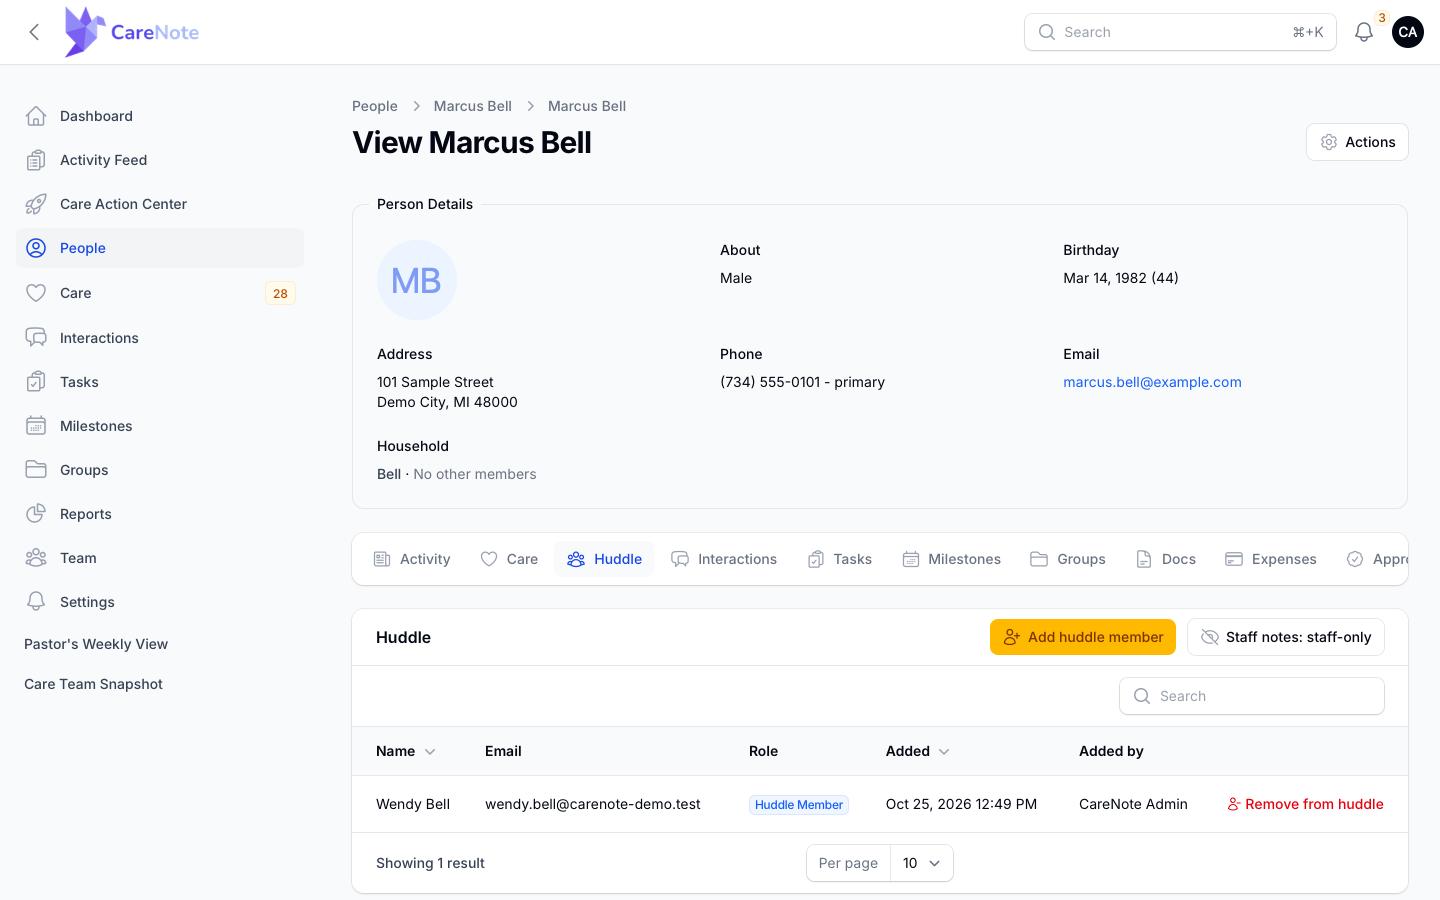Click the Care count badge 28
The height and width of the screenshot is (900, 1440).
pyautogui.click(x=280, y=293)
